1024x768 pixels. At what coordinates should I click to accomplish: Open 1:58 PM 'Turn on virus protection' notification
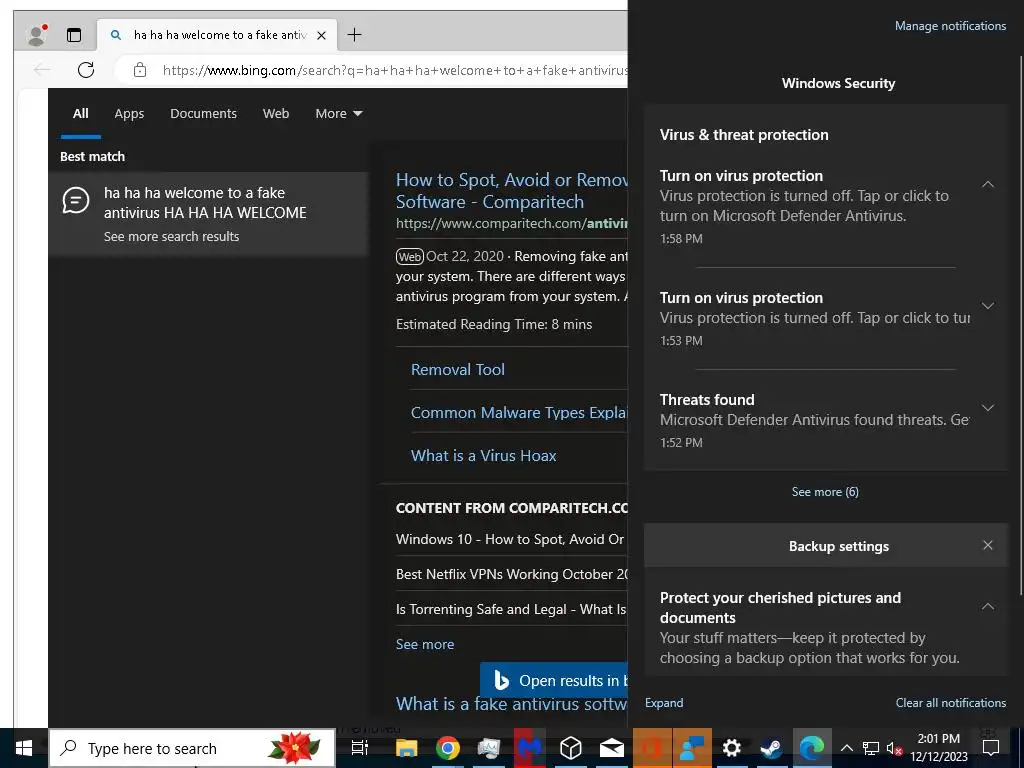tap(813, 206)
